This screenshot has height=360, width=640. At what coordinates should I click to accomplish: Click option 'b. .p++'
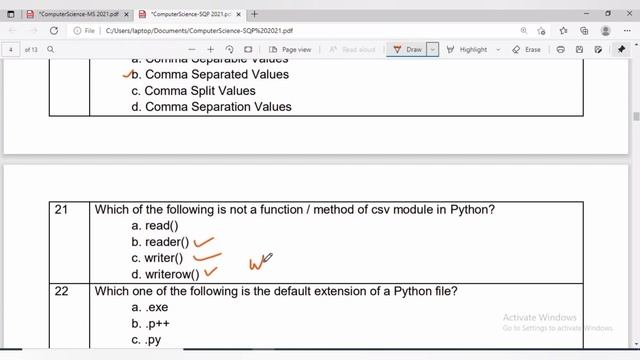tap(150, 324)
